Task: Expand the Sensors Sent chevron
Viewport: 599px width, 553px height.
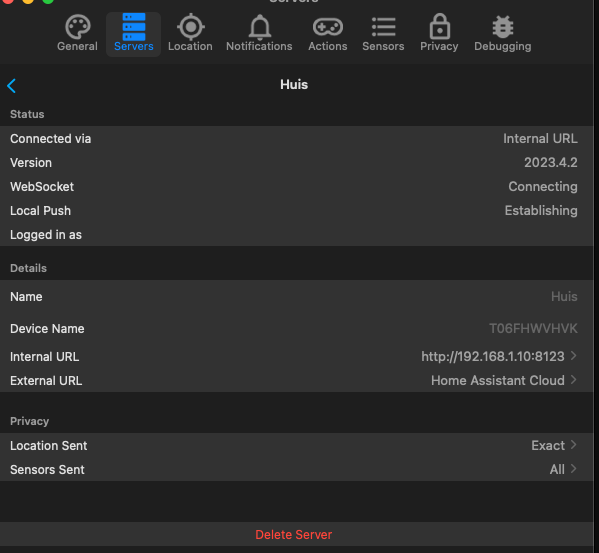Action: pos(573,469)
